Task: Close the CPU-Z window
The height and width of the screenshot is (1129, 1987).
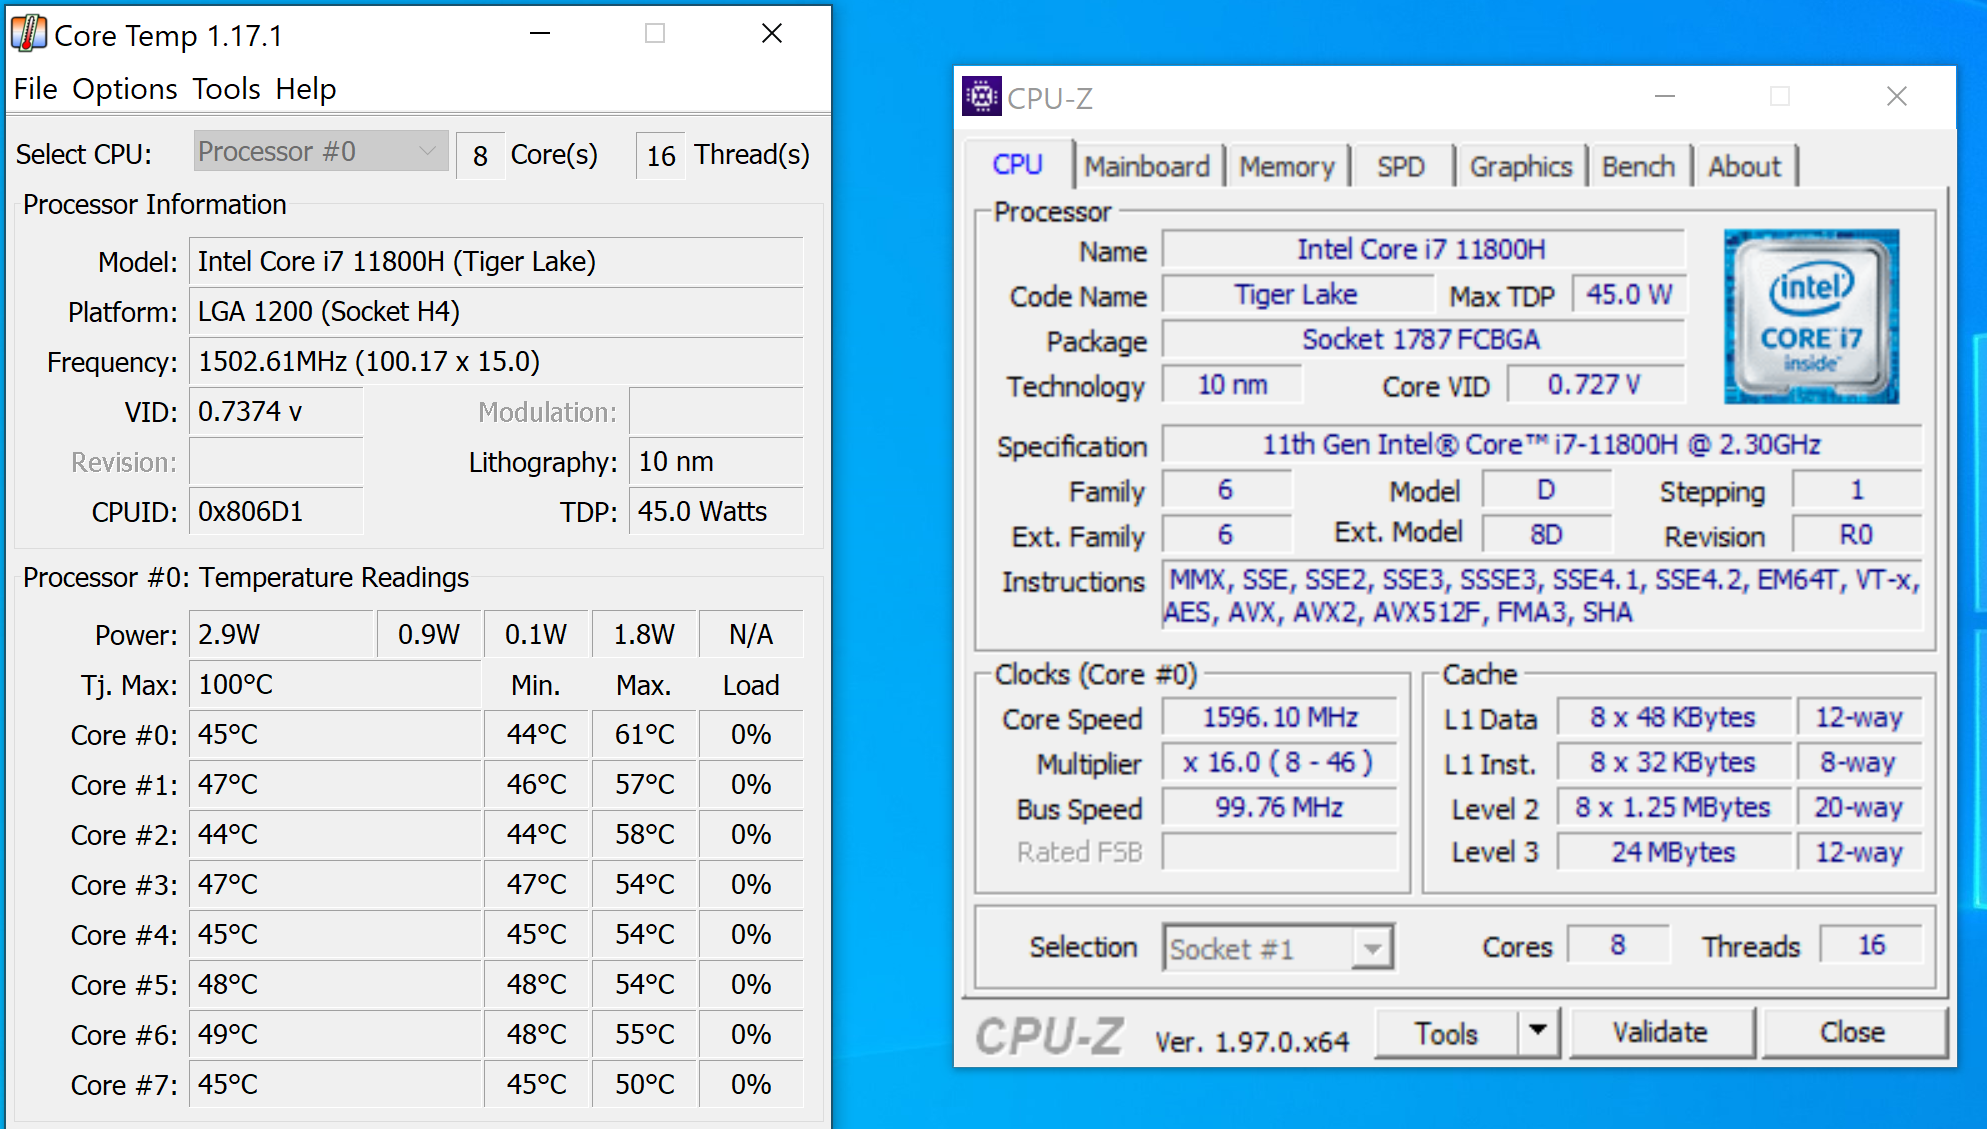Action: [x=1896, y=97]
